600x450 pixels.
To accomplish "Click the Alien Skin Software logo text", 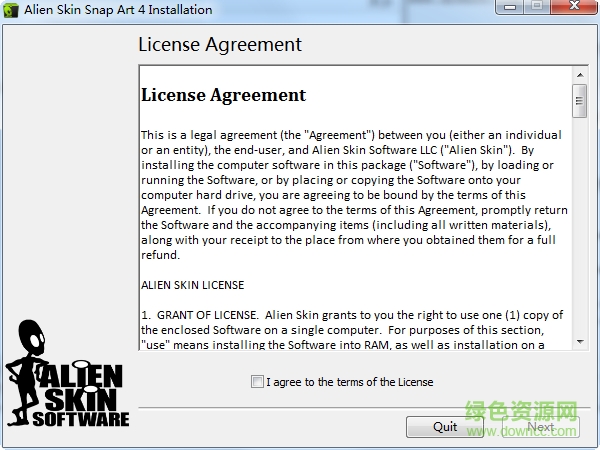I will [82, 395].
